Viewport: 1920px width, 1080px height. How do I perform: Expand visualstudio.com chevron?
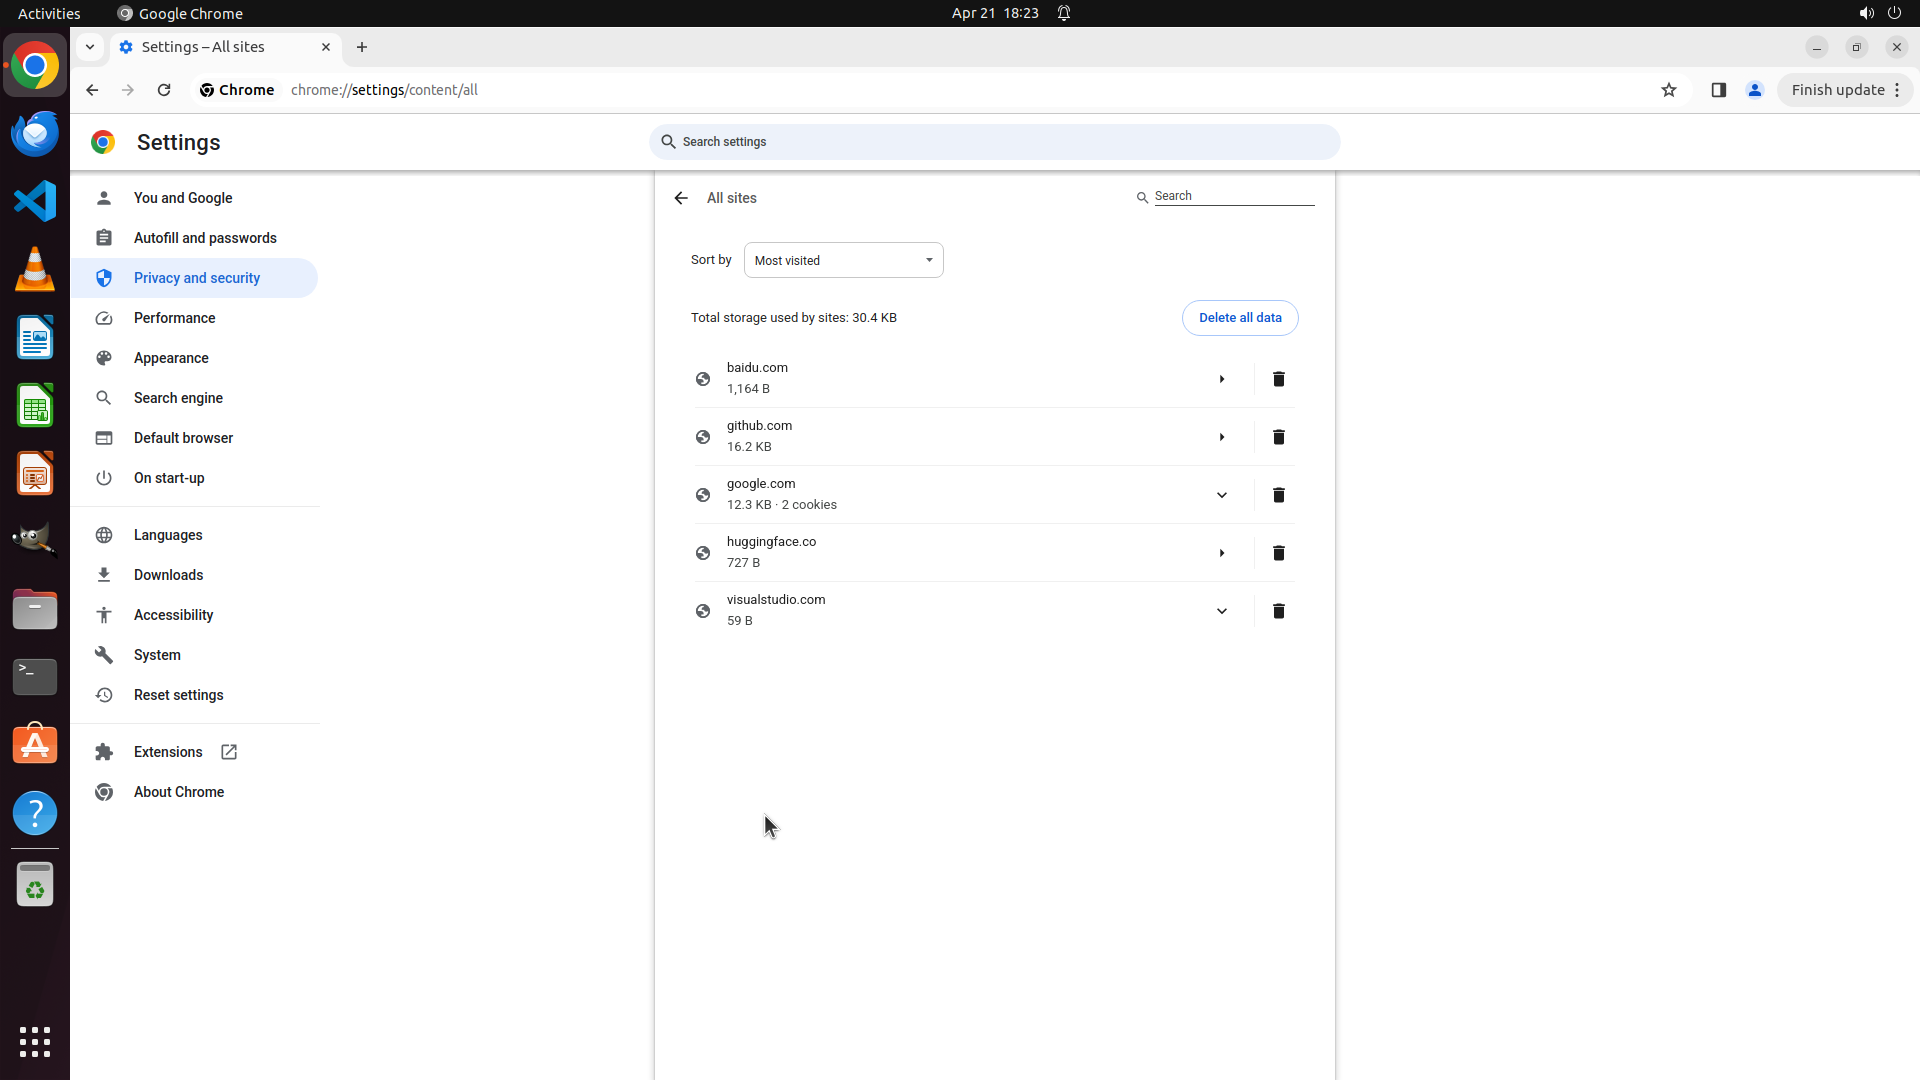click(1221, 611)
